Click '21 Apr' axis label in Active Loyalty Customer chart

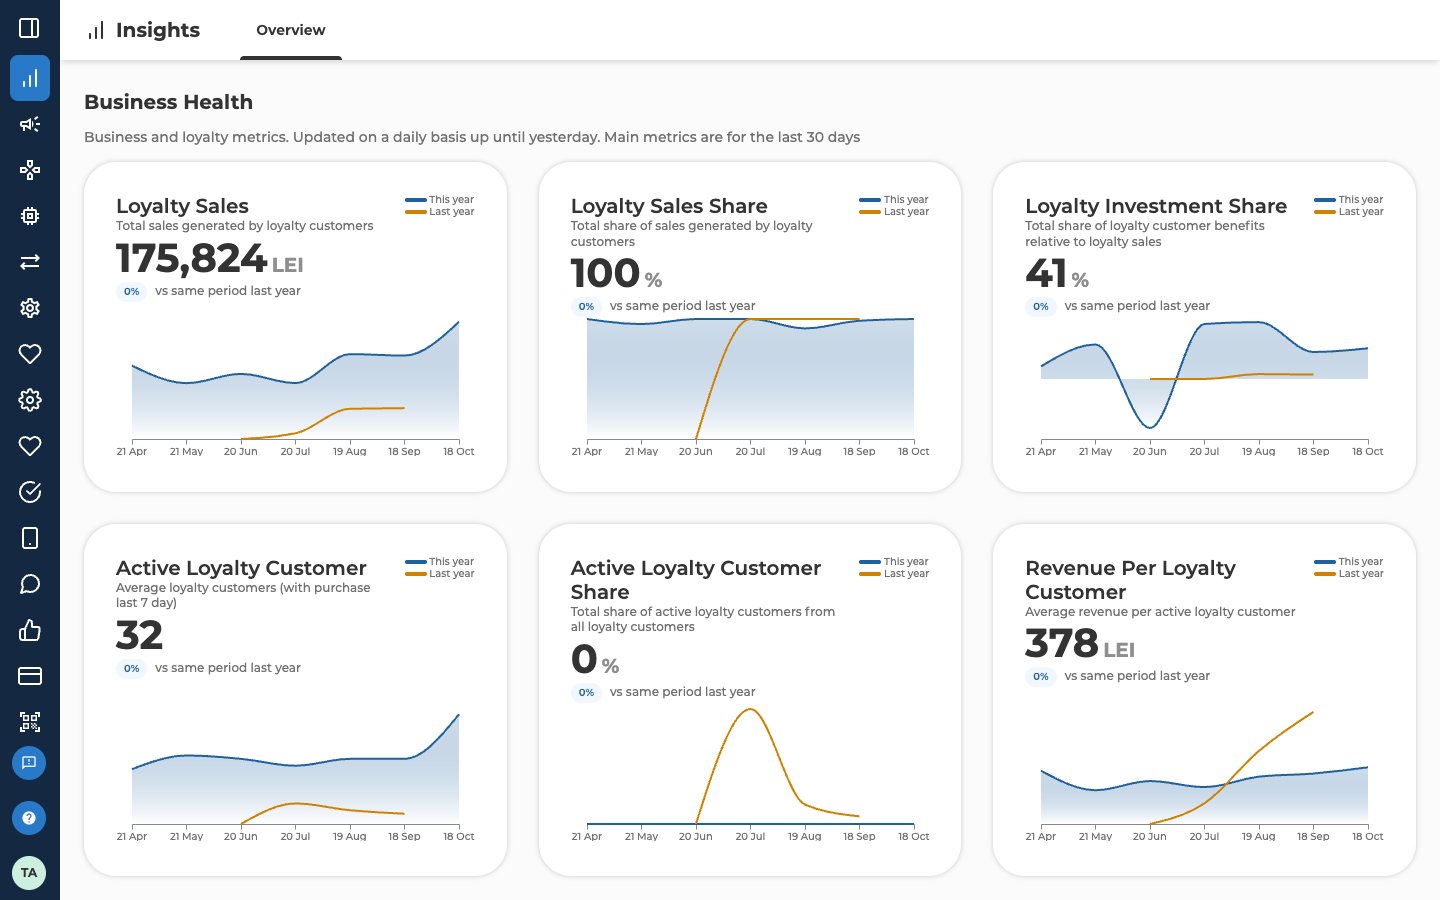[x=132, y=837]
